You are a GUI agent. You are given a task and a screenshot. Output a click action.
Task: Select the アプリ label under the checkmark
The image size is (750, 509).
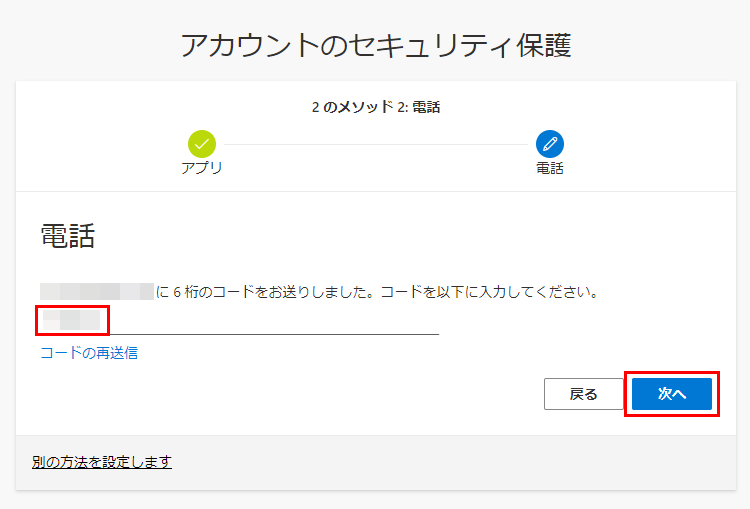tap(202, 168)
